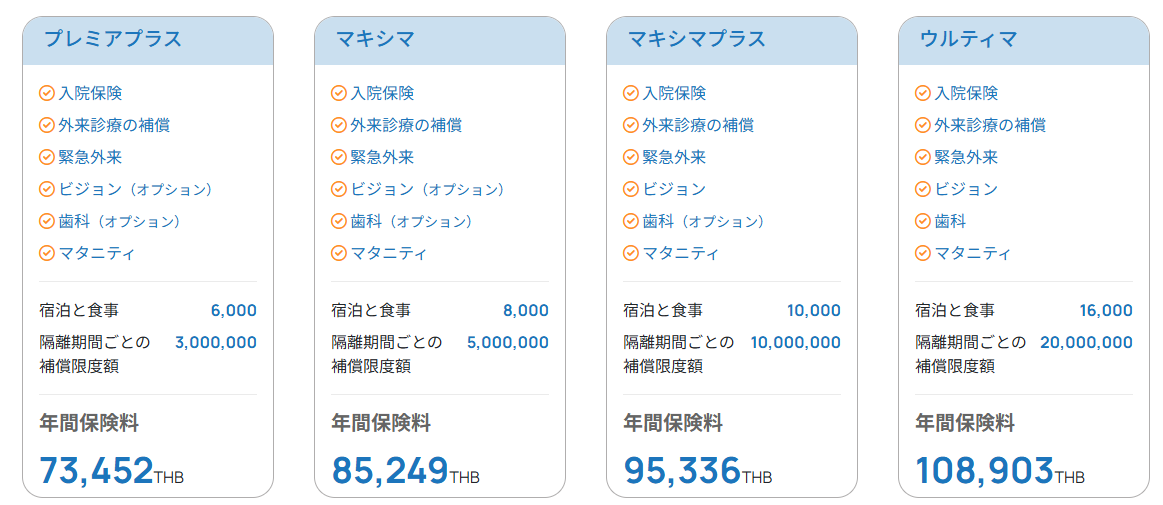Click check icon beside プレミアプラス マタニティ
Viewport: 1163px width, 505px height.
(x=46, y=253)
